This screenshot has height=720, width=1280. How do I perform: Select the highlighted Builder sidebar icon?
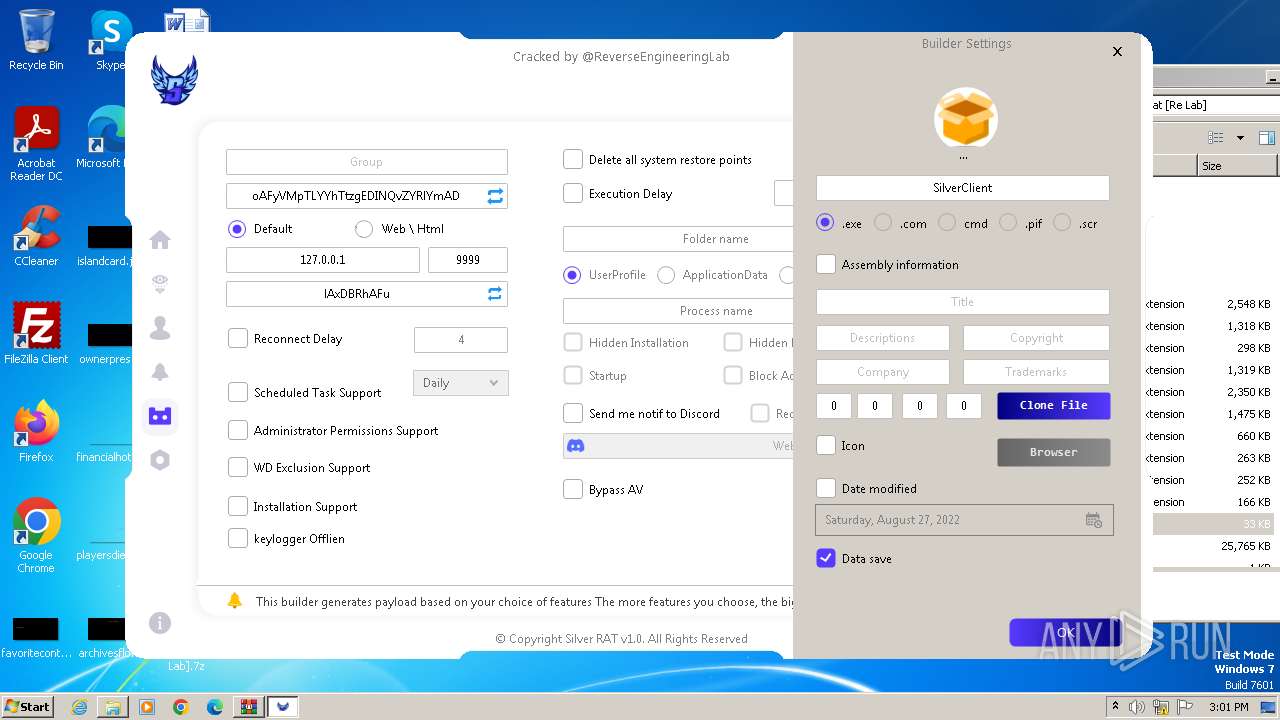[160, 416]
